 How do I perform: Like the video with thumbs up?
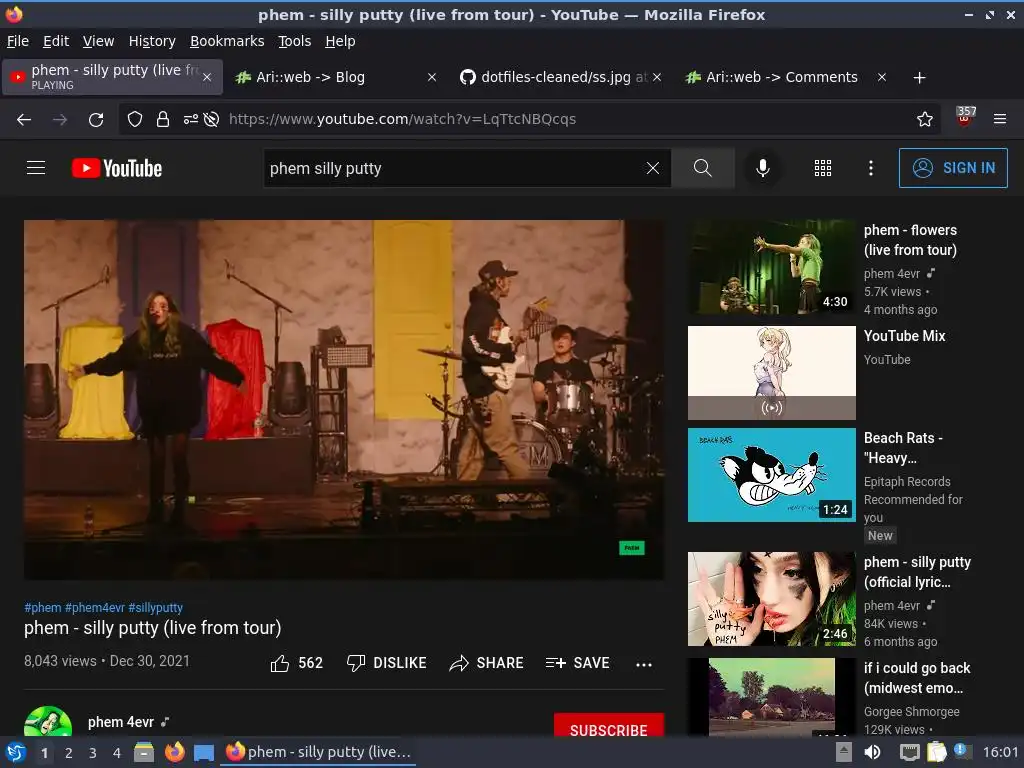point(280,663)
